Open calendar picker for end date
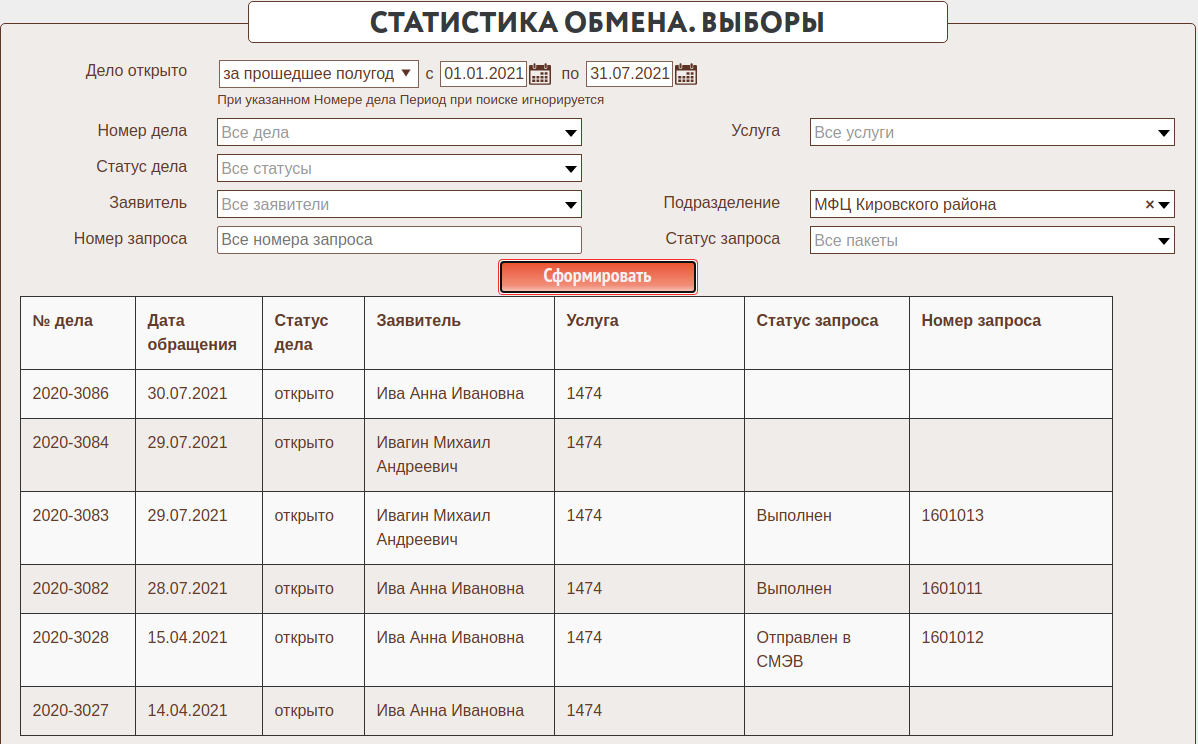This screenshot has width=1198, height=744. click(686, 74)
